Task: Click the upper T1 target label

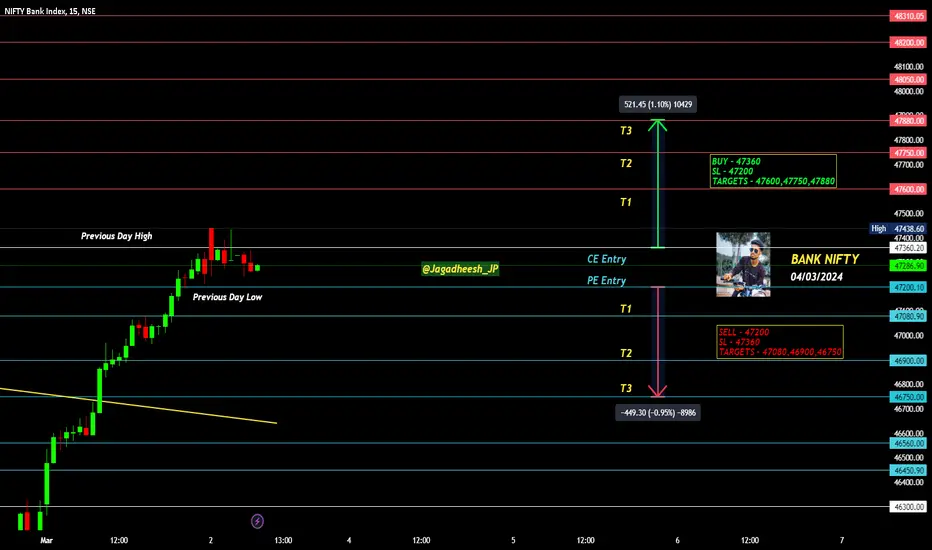Action: point(626,202)
